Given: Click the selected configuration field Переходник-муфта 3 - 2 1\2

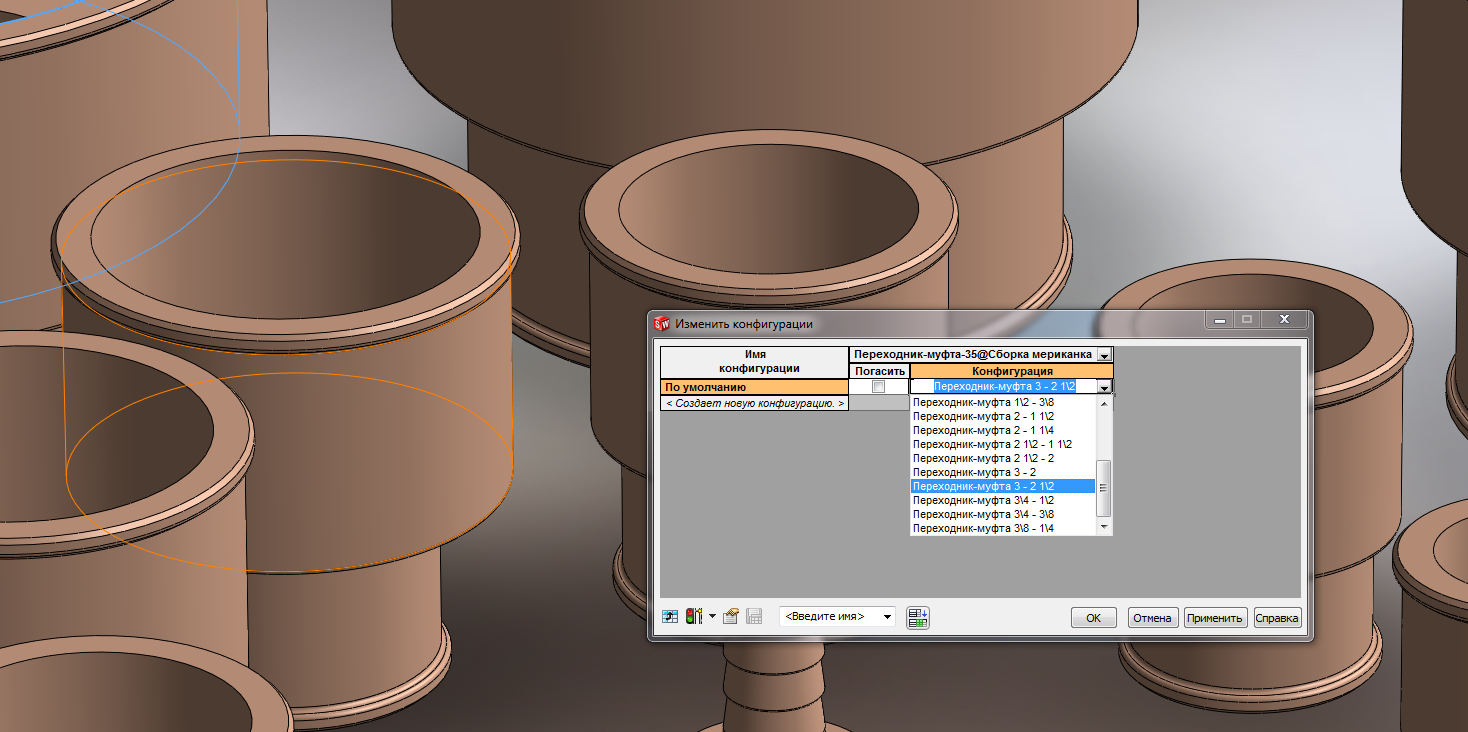Looking at the screenshot, I should pos(1004,386).
